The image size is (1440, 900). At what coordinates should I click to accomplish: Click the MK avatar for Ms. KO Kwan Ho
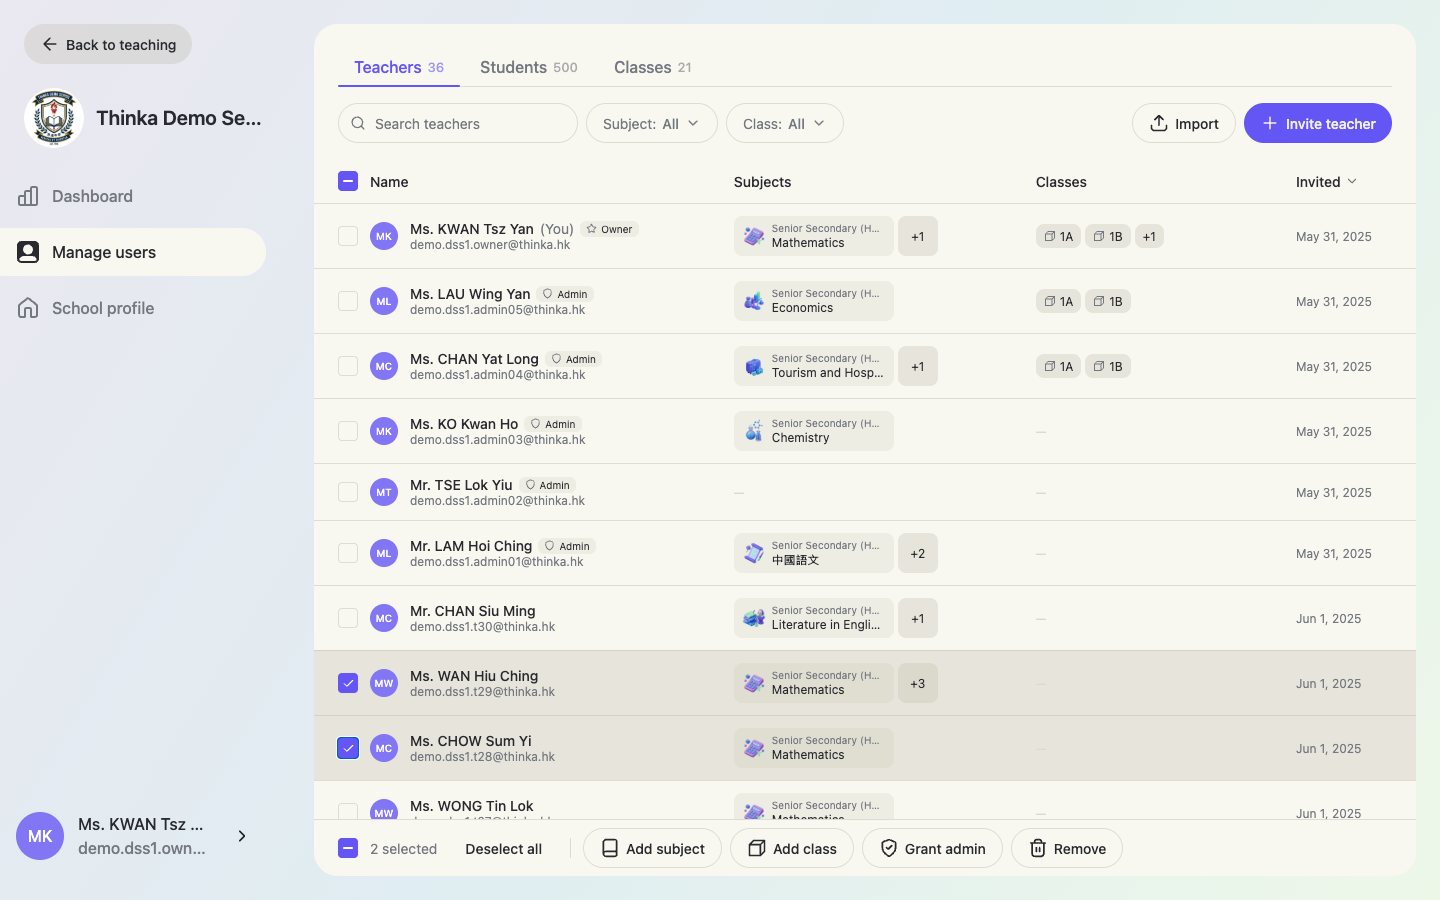384,431
